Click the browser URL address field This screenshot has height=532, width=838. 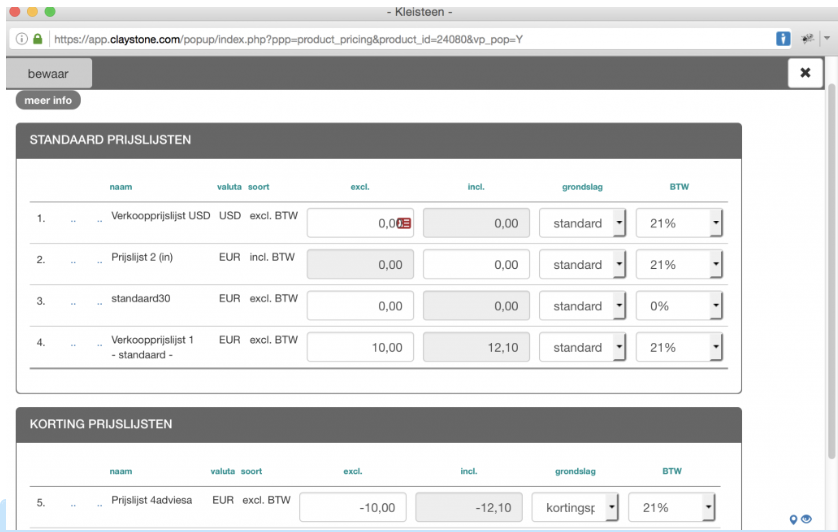[400, 39]
